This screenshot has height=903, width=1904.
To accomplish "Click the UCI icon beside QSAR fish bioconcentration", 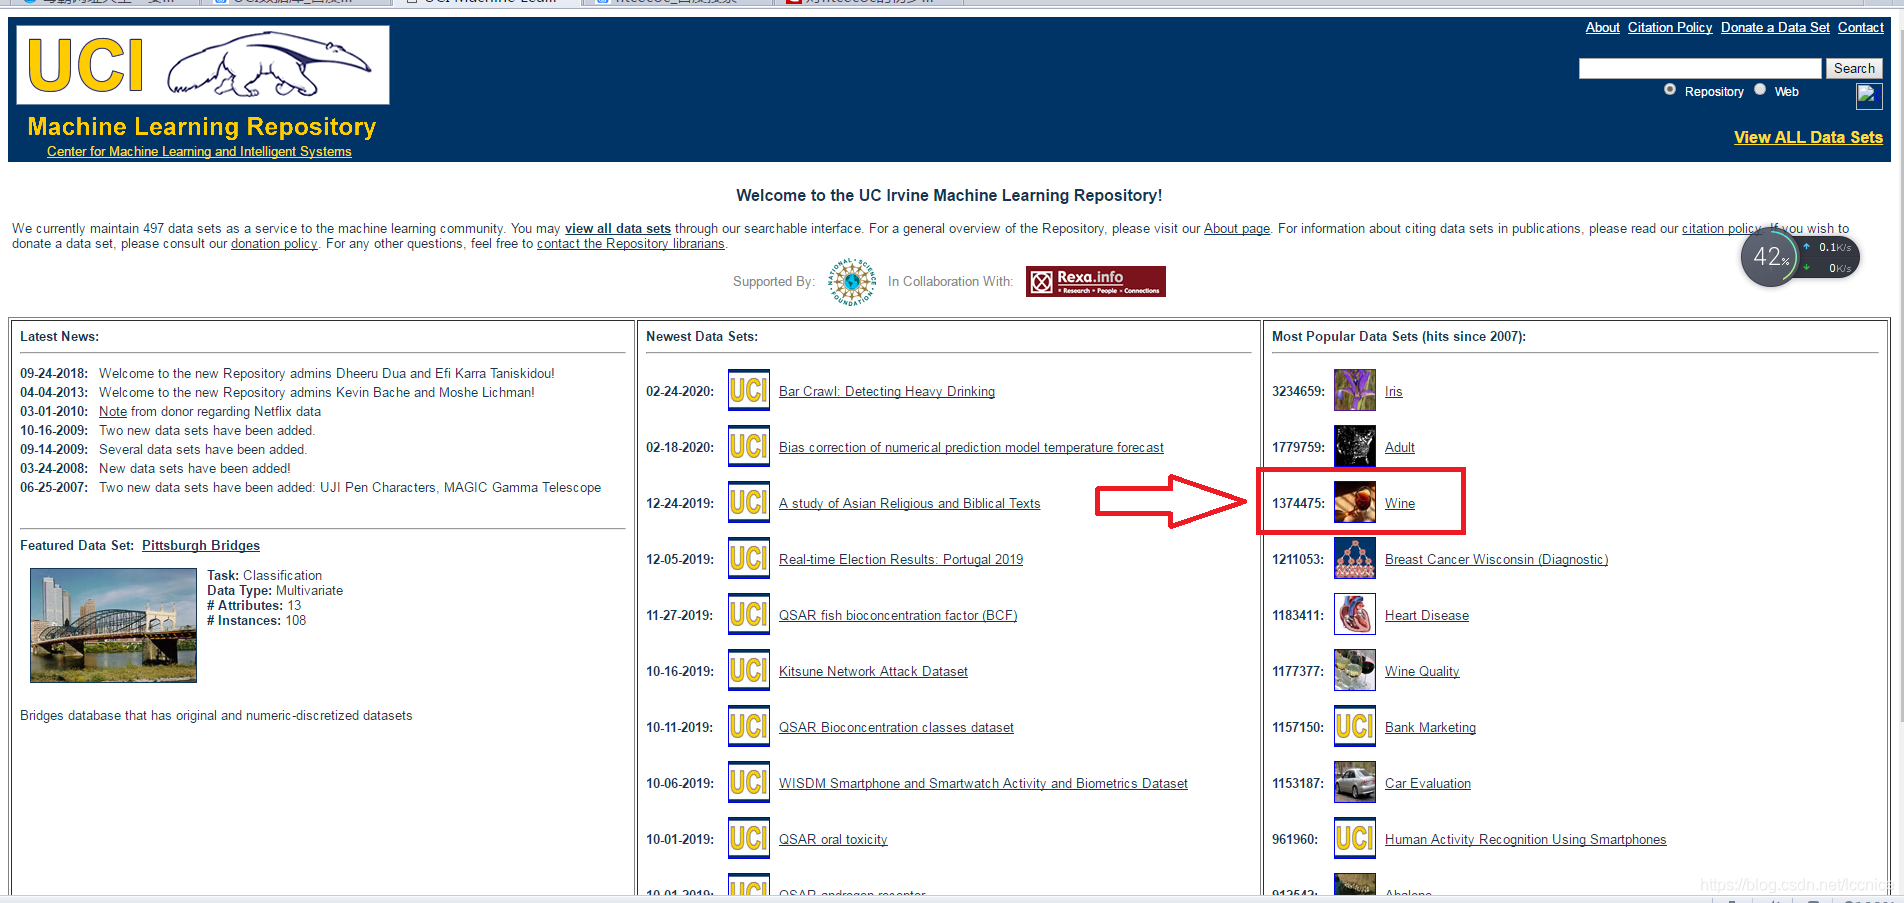I will (749, 615).
